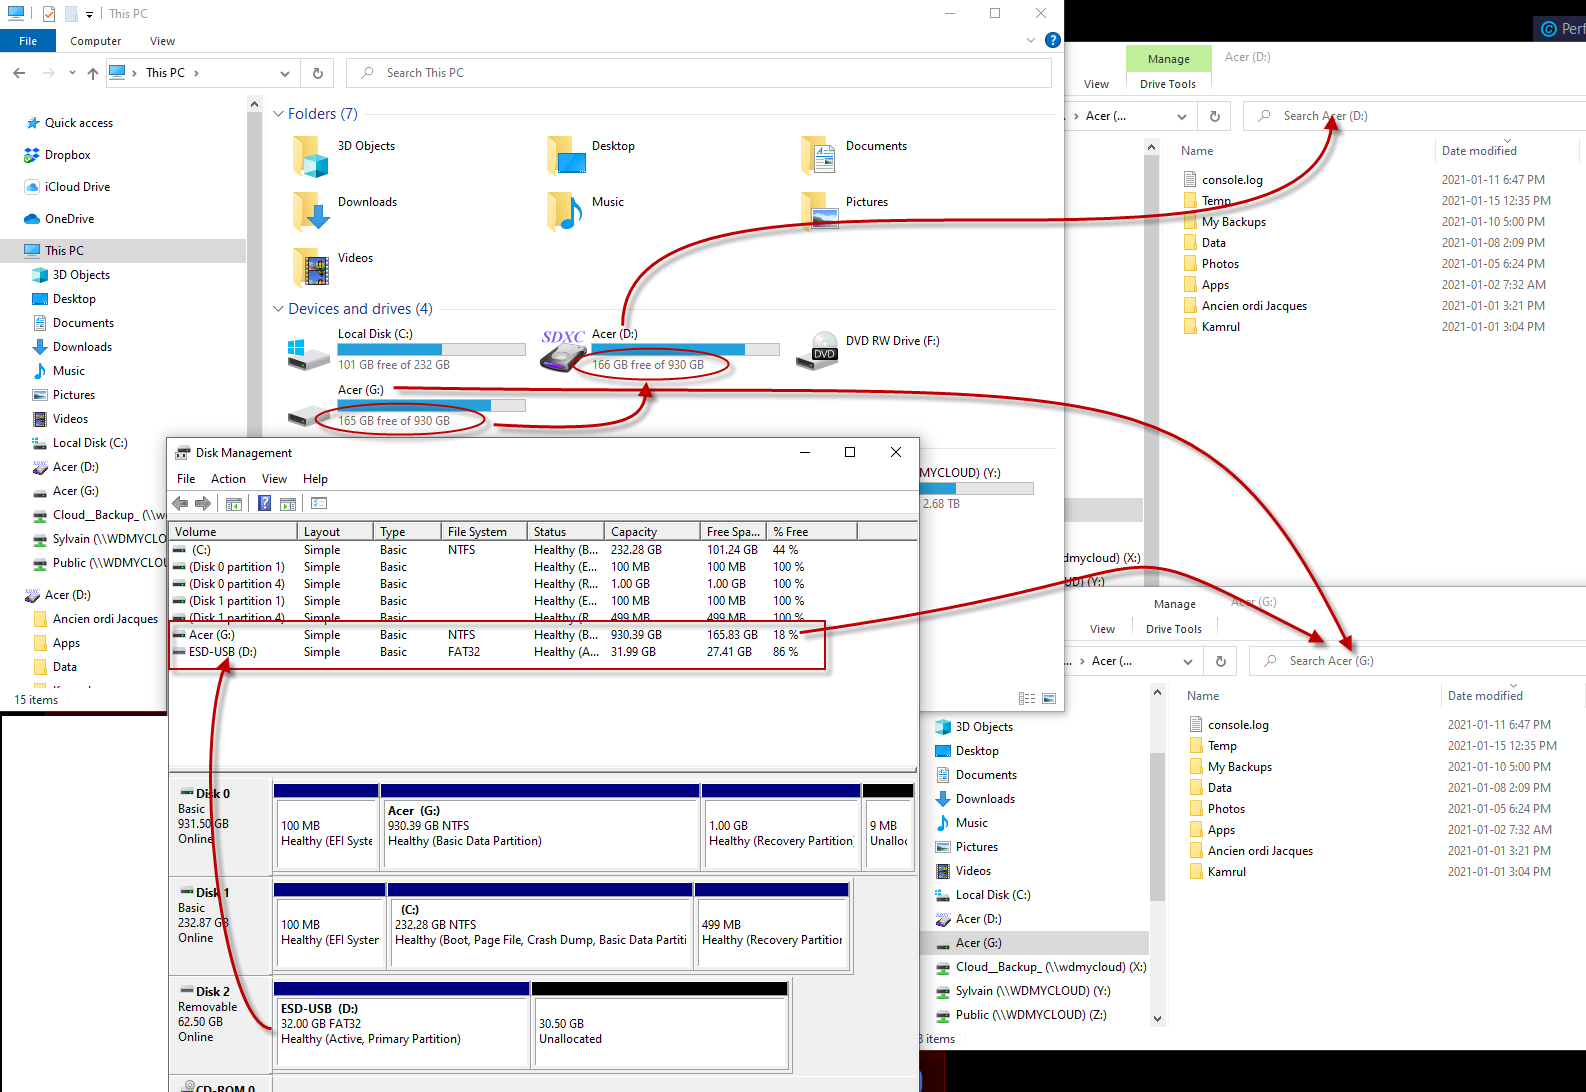Open address dropdown in Acer (D:) window

coord(1182,116)
